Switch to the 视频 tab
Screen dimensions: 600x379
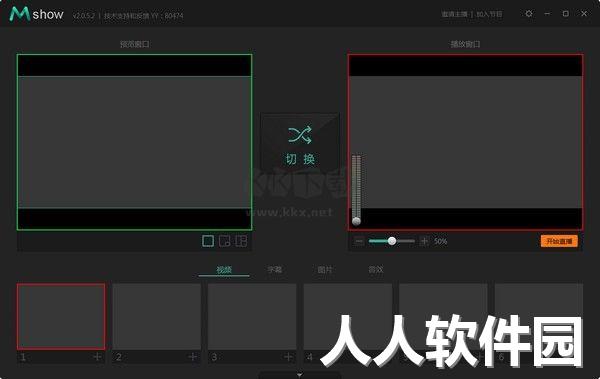[x=224, y=270]
